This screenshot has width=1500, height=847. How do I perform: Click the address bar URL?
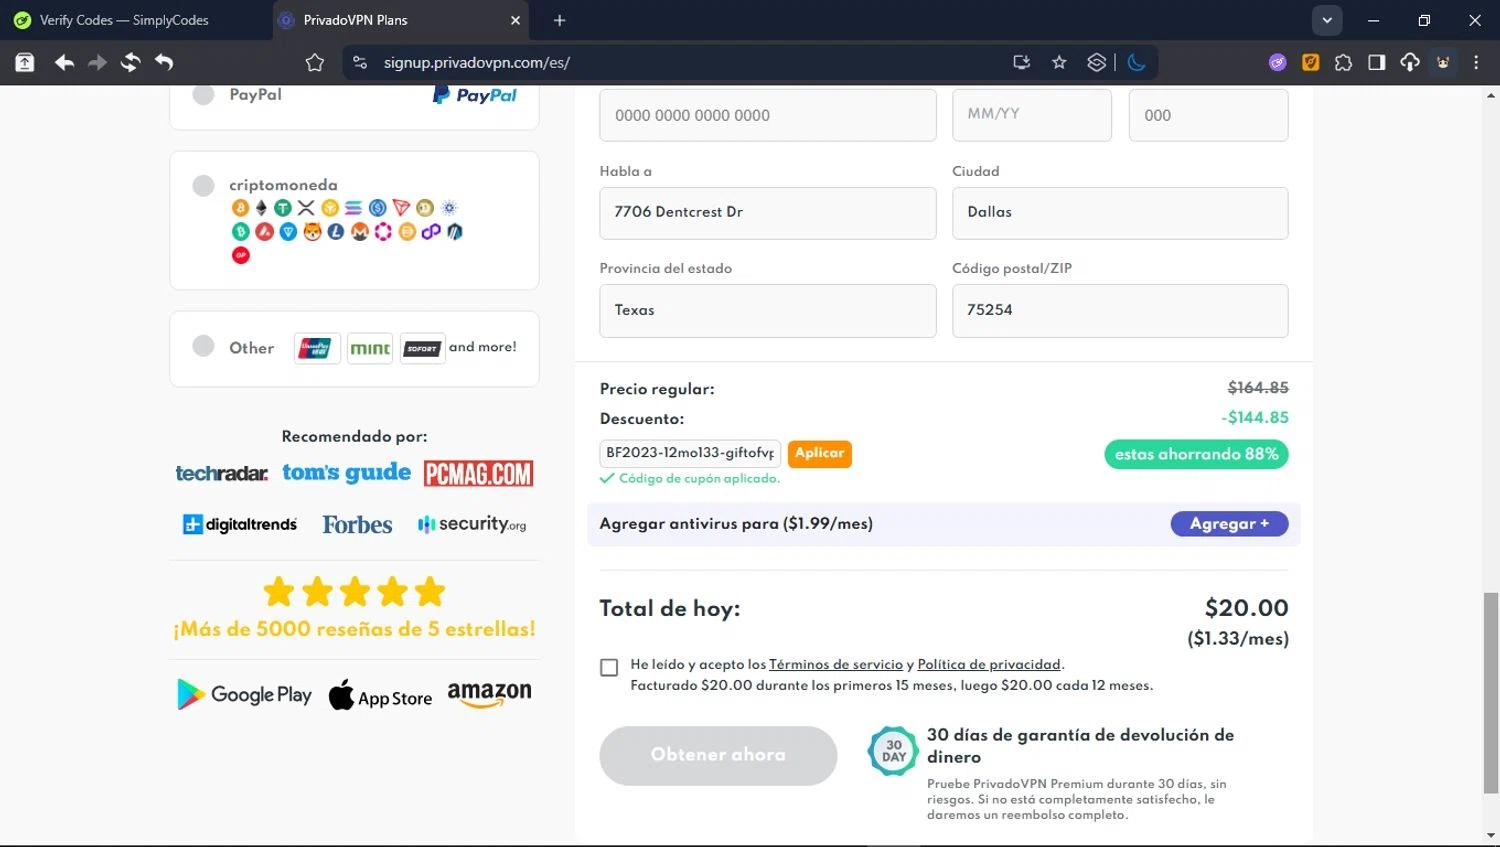coord(477,62)
